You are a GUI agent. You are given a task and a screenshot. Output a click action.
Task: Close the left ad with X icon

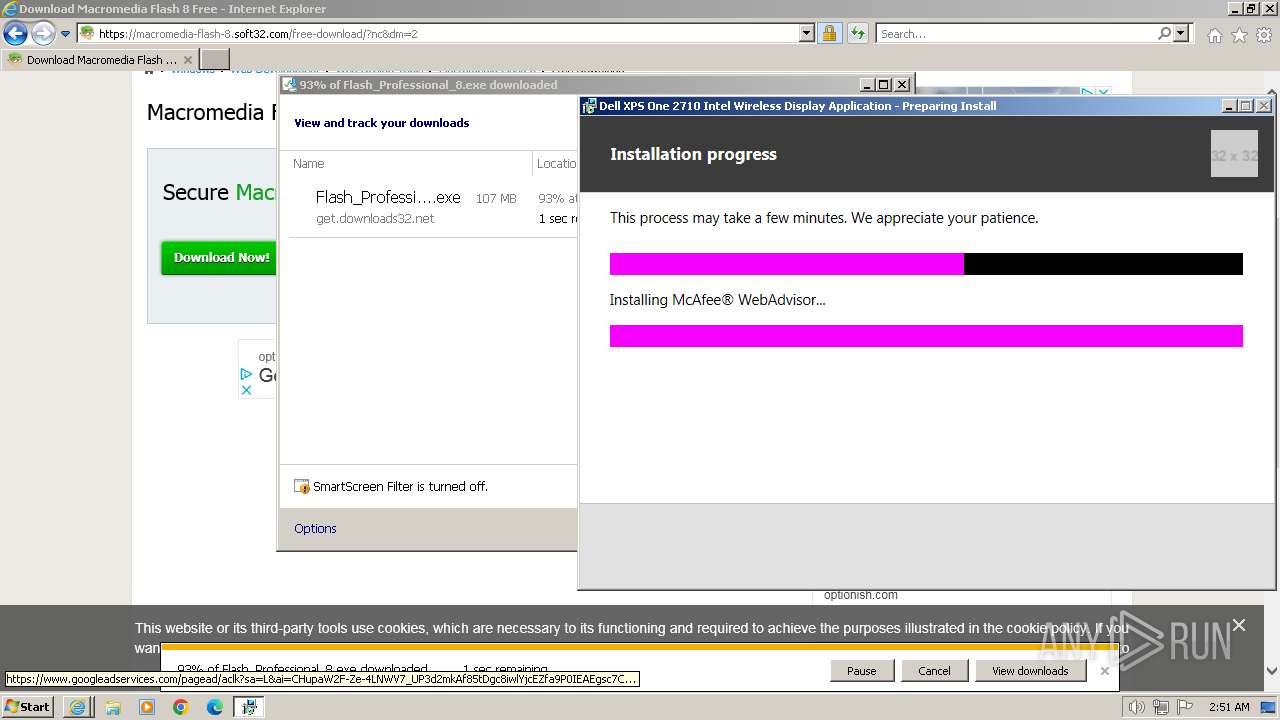pos(246,390)
